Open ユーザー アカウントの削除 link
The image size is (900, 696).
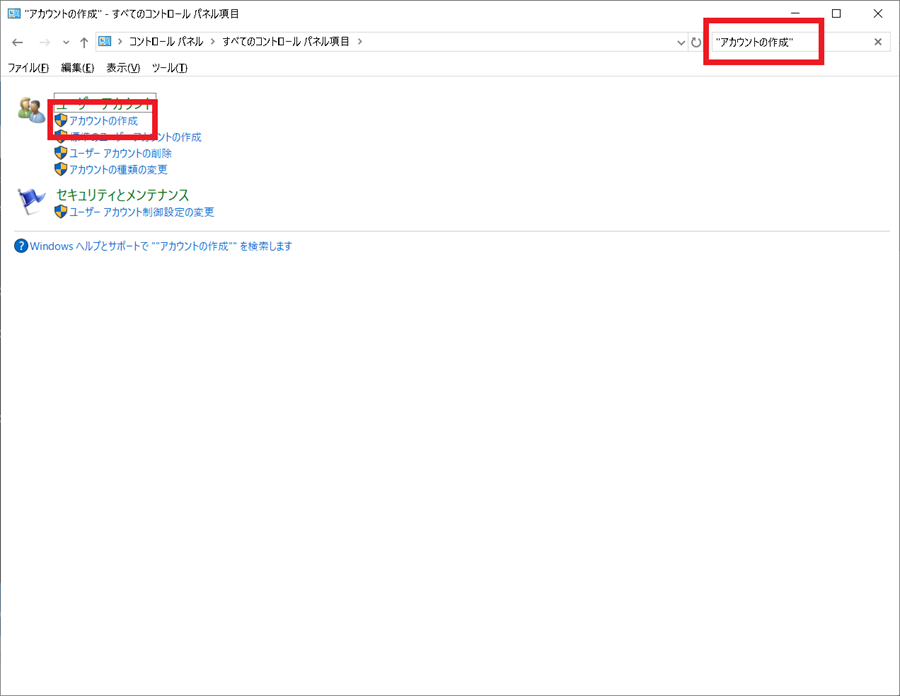tap(120, 154)
